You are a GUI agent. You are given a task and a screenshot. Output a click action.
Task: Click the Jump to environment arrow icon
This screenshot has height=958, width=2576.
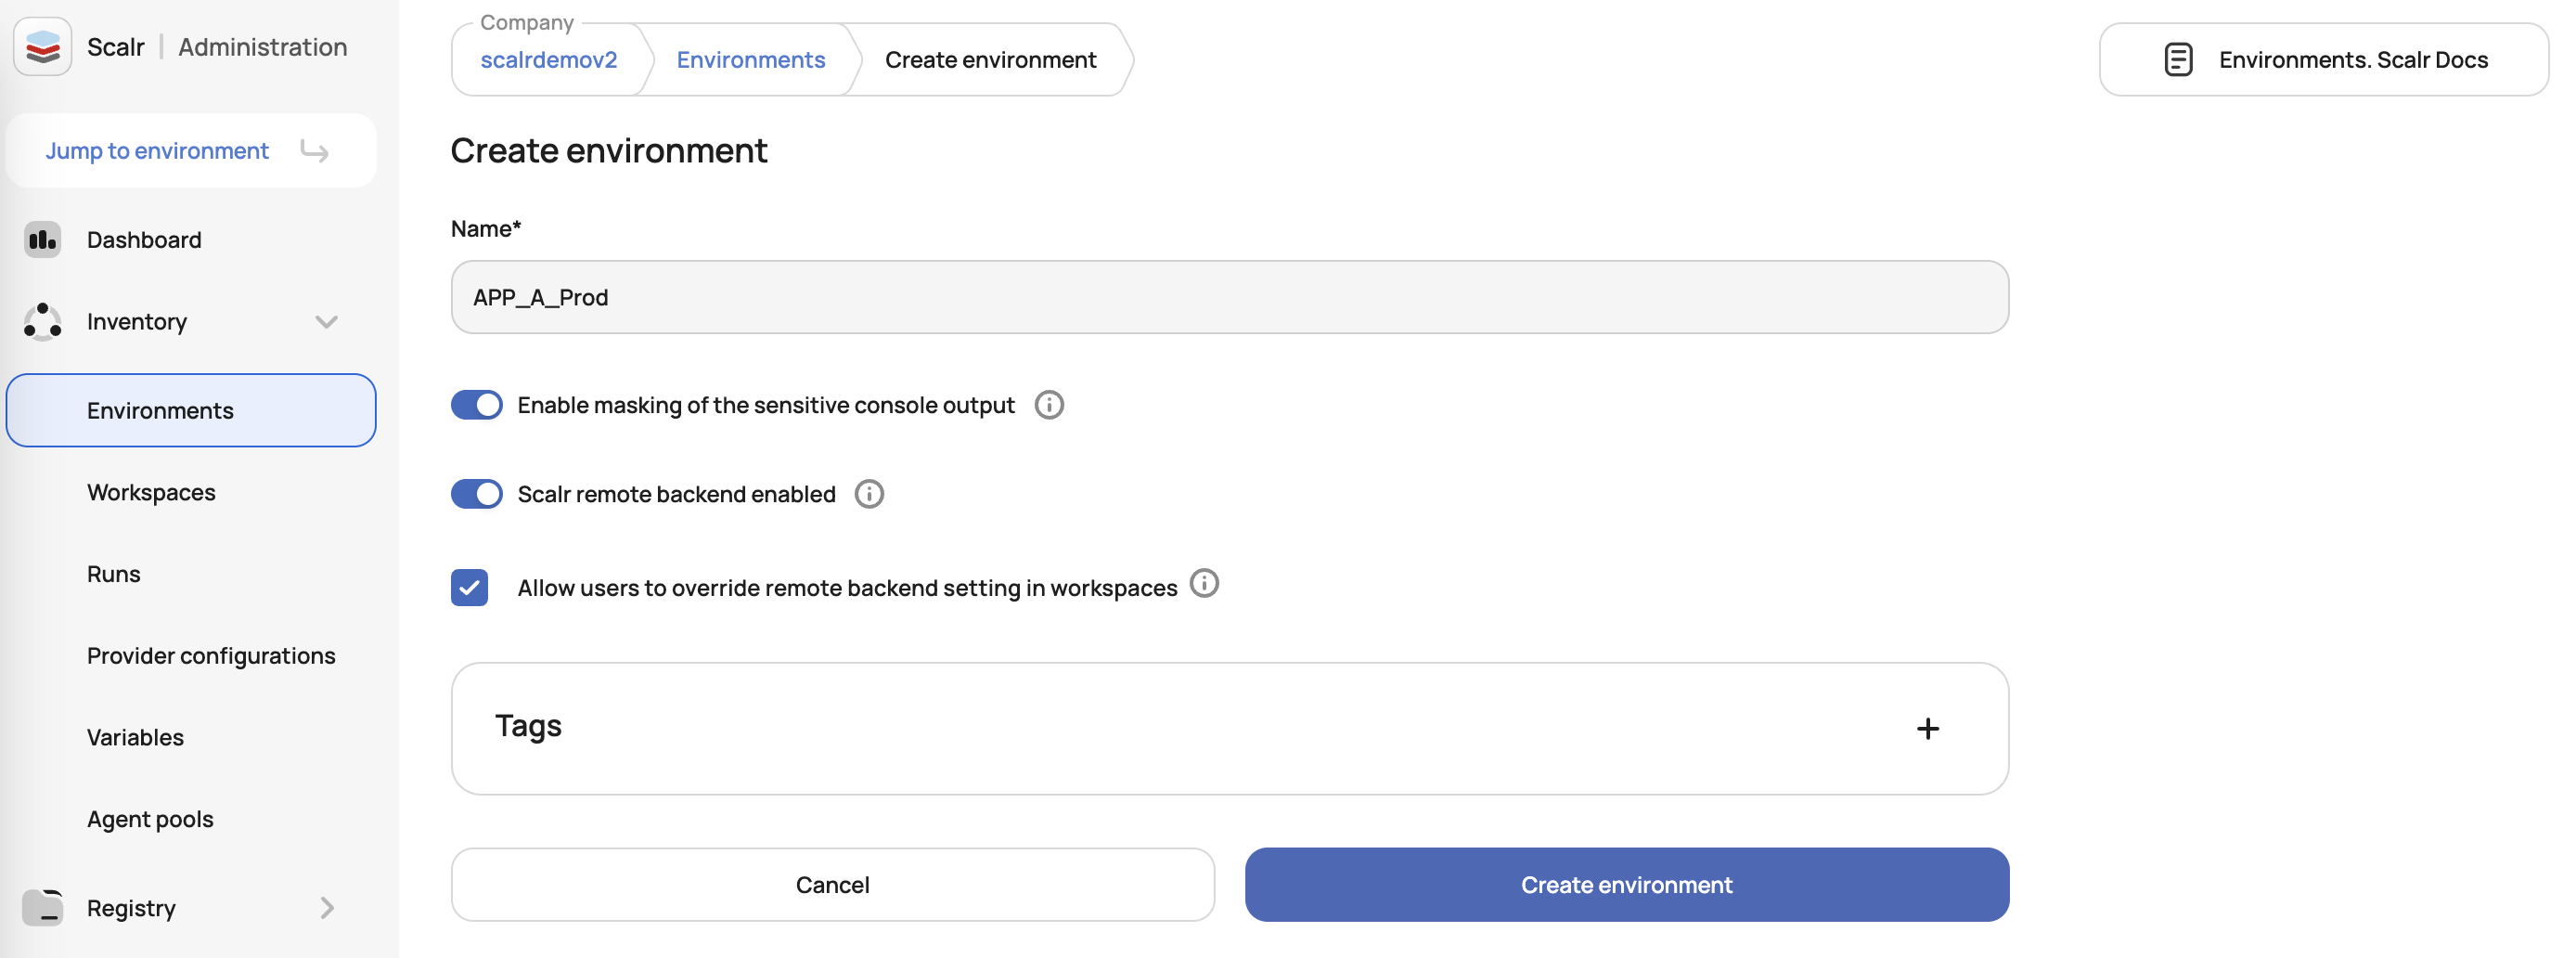pos(315,151)
